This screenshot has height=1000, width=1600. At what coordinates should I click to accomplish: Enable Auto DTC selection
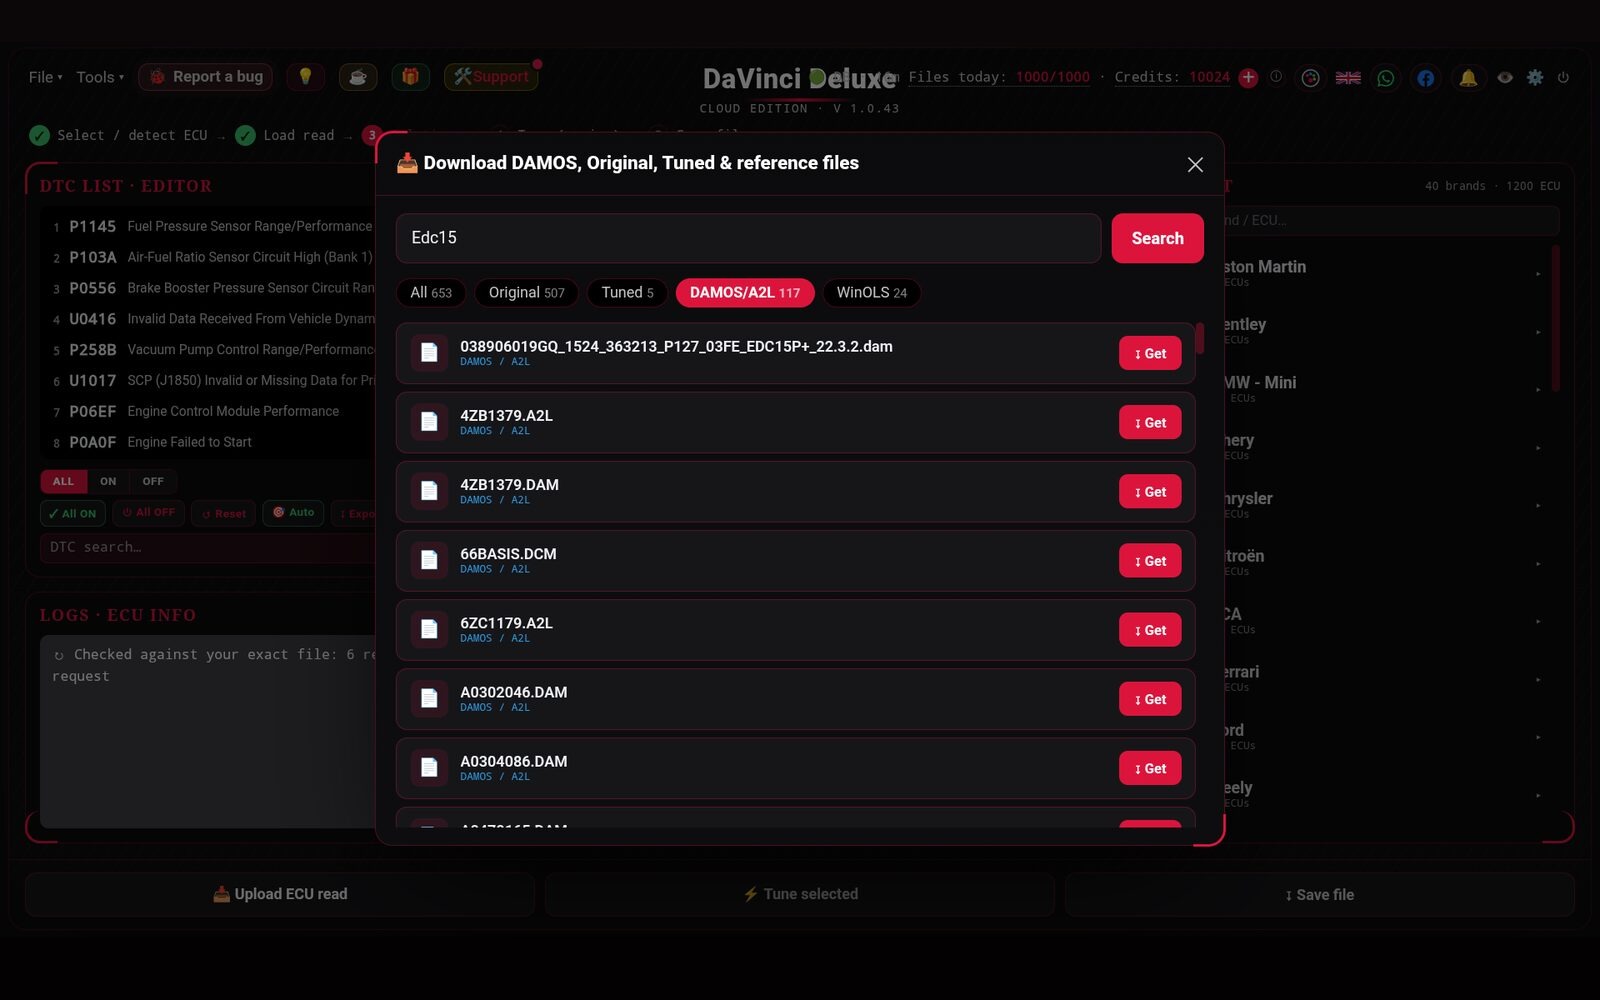click(293, 513)
